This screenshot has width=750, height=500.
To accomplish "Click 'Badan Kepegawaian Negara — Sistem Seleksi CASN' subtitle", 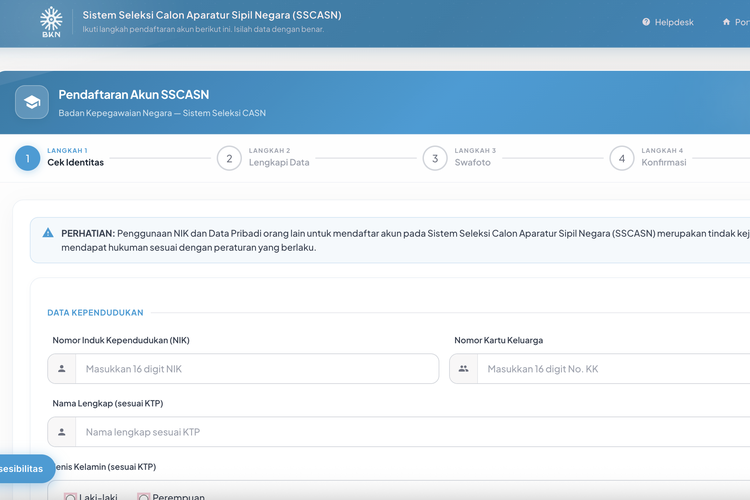I will pyautogui.click(x=162, y=113).
